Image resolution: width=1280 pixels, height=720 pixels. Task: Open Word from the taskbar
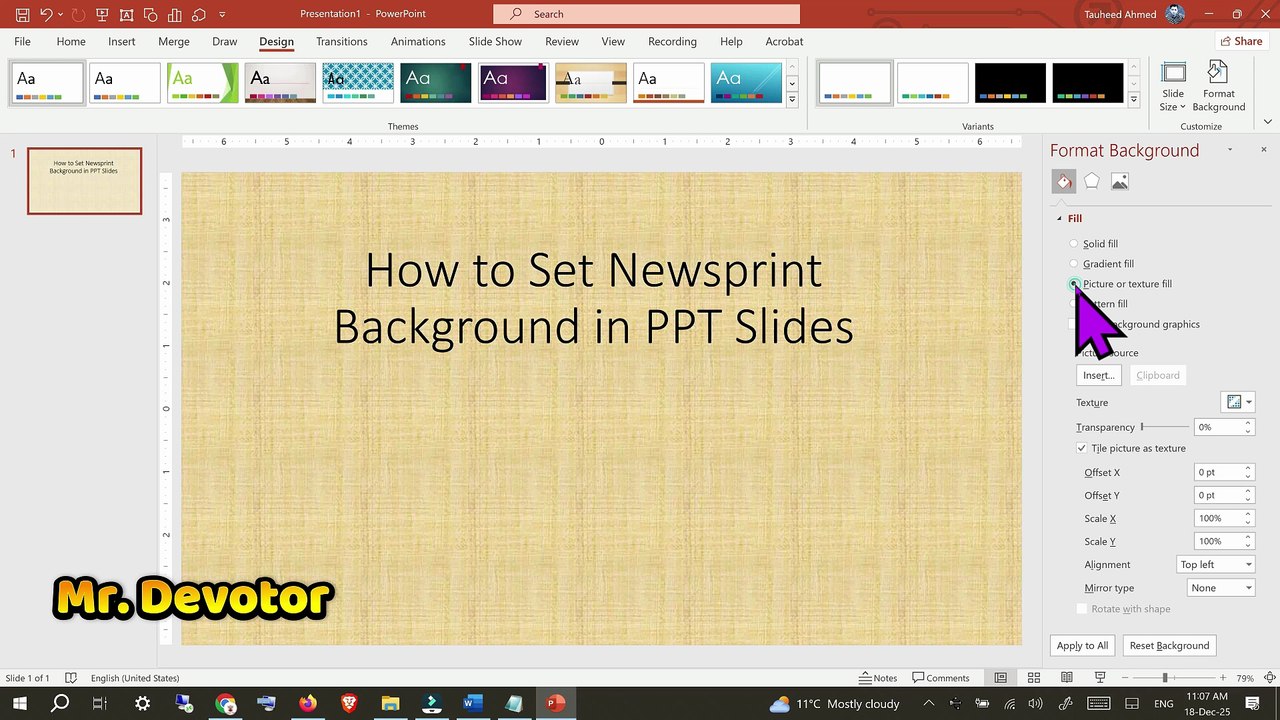tap(472, 703)
